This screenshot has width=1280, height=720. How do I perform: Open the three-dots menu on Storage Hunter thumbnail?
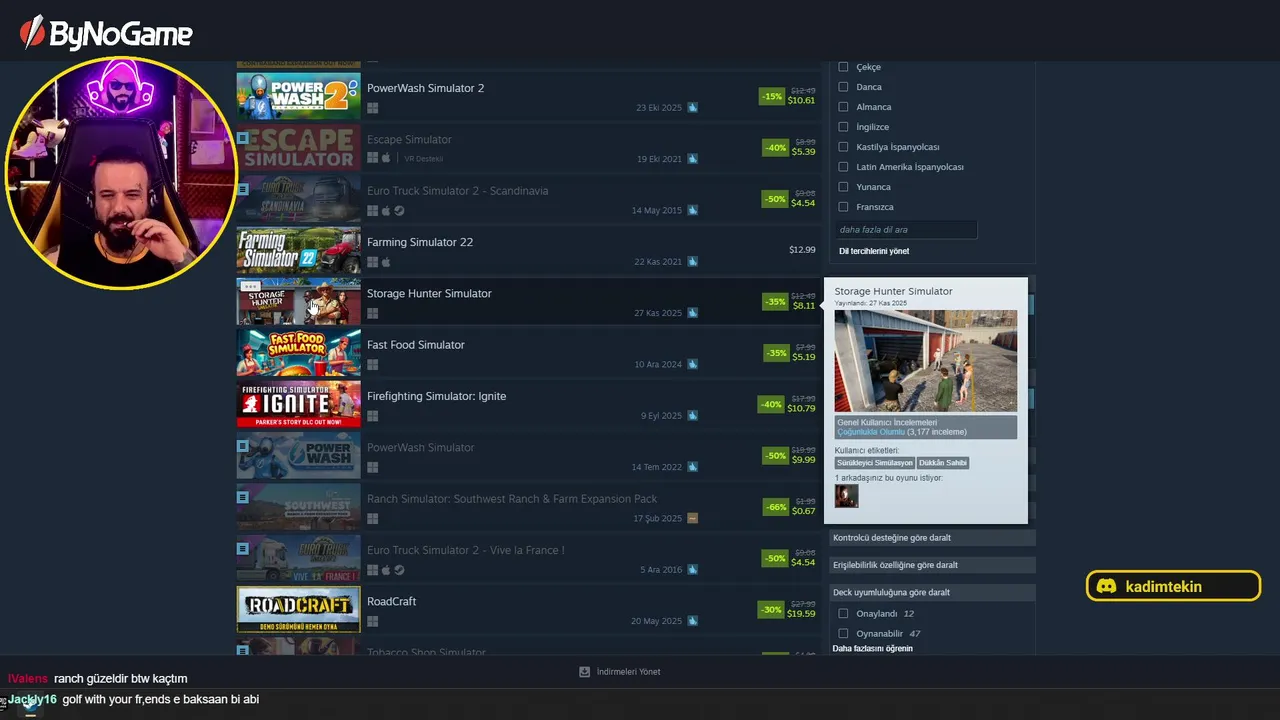point(250,286)
